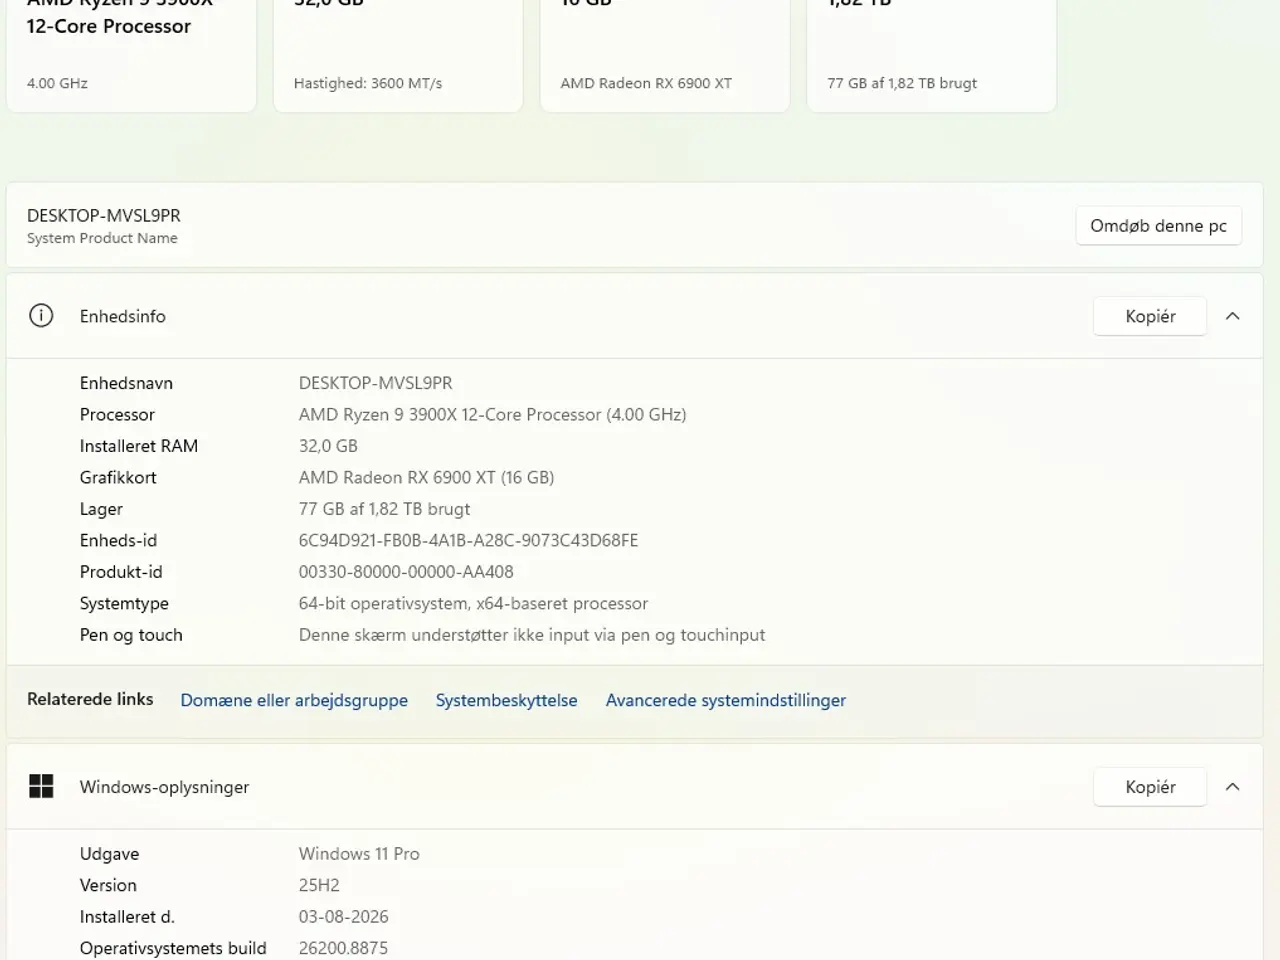Click the Enhedsnavn label

pos(126,383)
